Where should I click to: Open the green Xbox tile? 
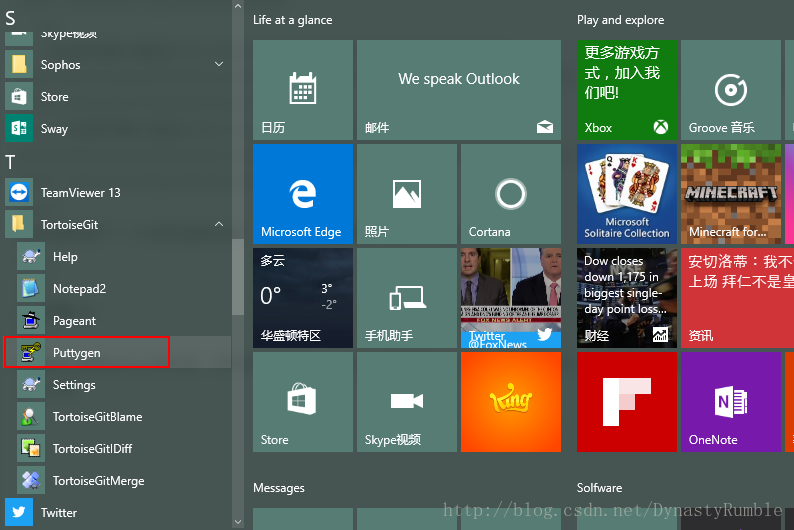click(x=627, y=90)
